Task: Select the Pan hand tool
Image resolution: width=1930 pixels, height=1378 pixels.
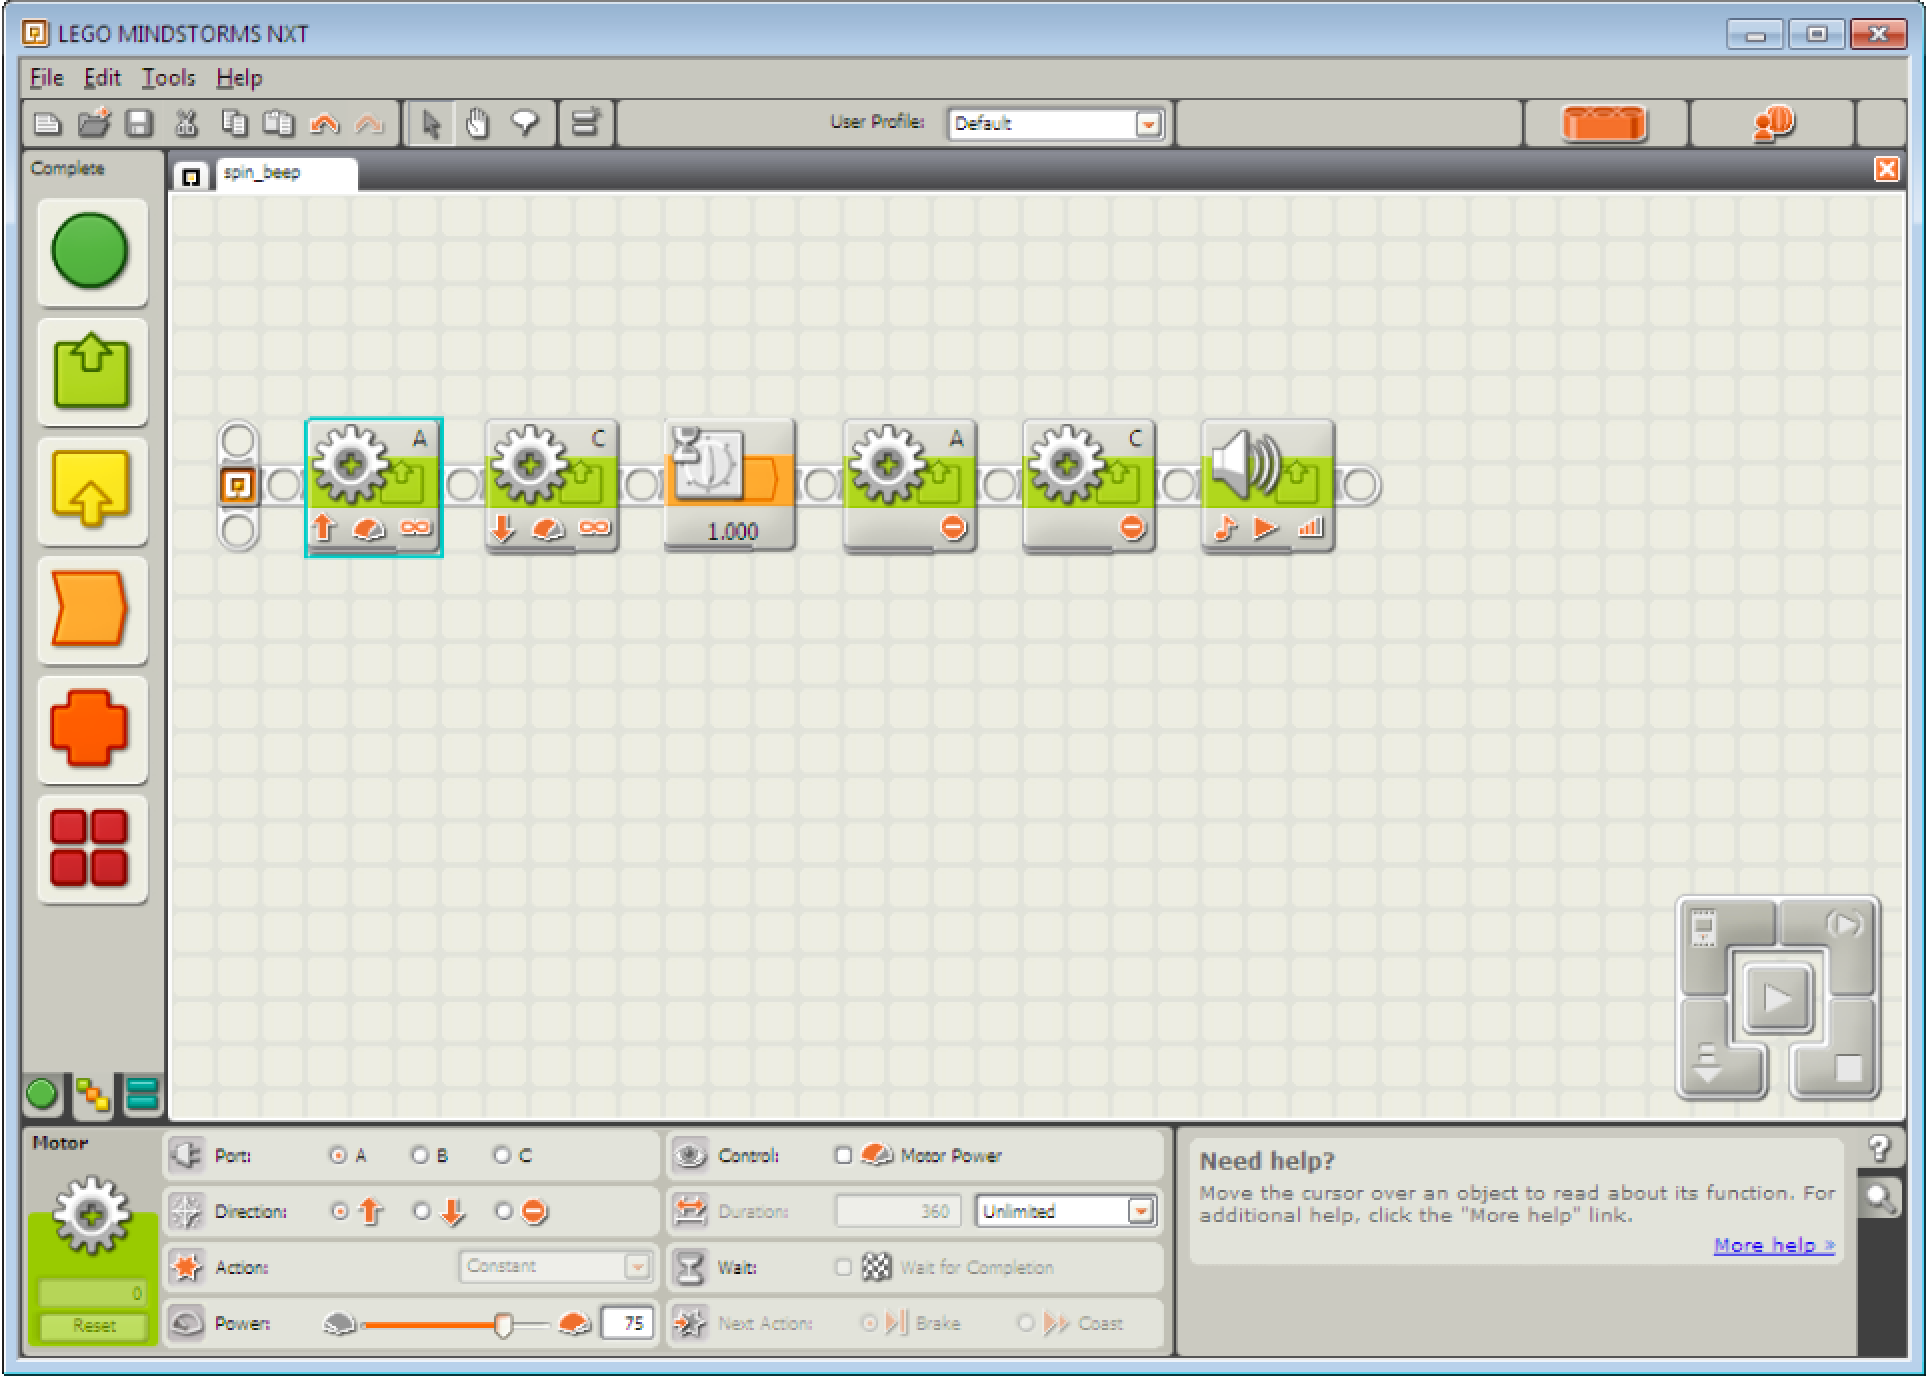Action: (x=477, y=124)
